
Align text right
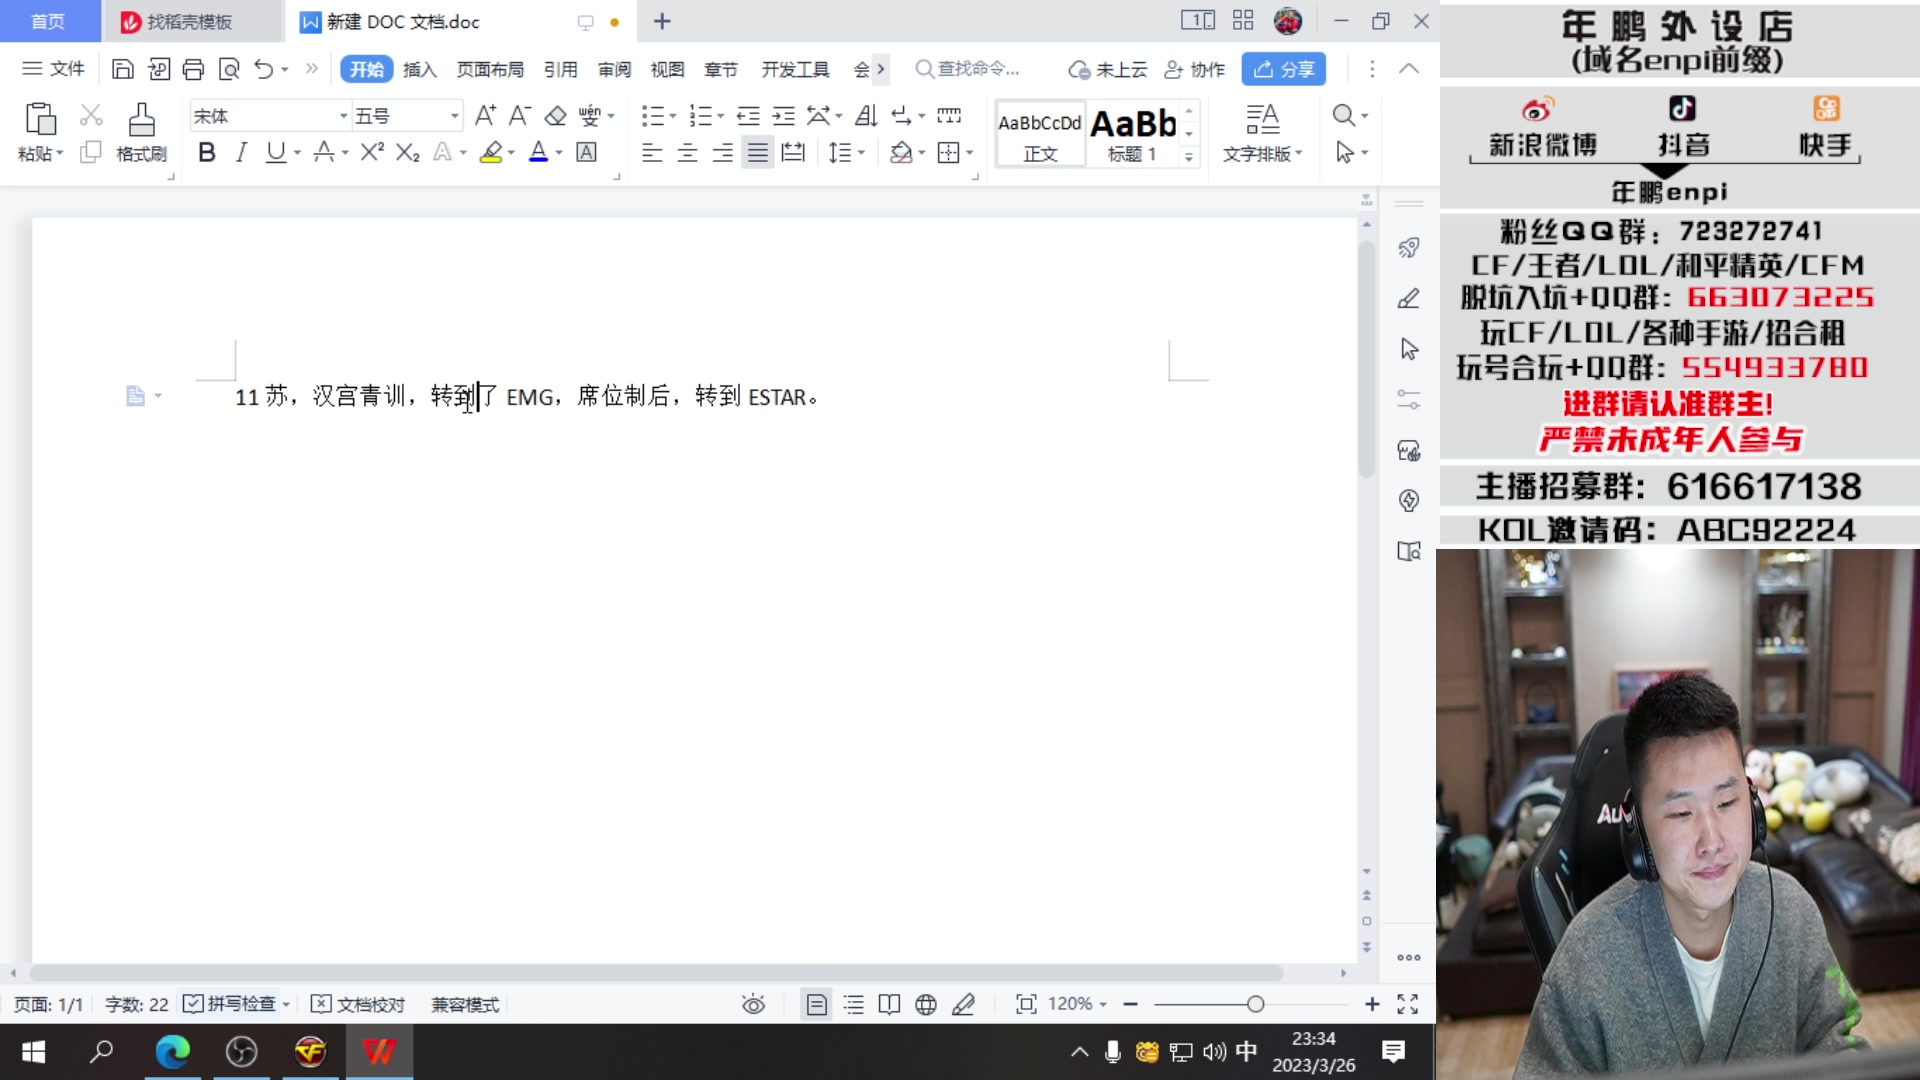click(722, 152)
